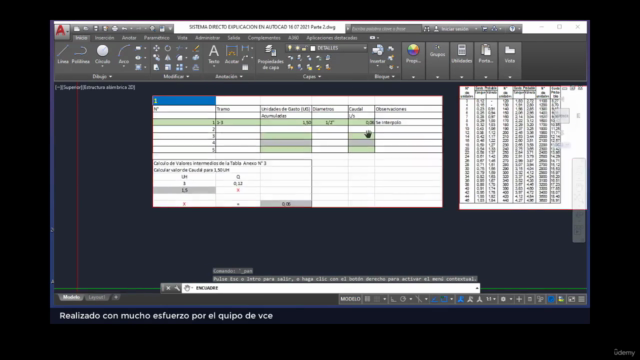The image size is (640, 360).
Task: Toggle Ortho mode in status bar
Action: [393, 299]
